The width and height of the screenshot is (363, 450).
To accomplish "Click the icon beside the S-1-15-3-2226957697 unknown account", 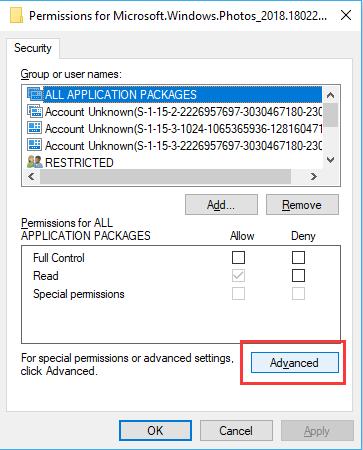I will tap(35, 145).
